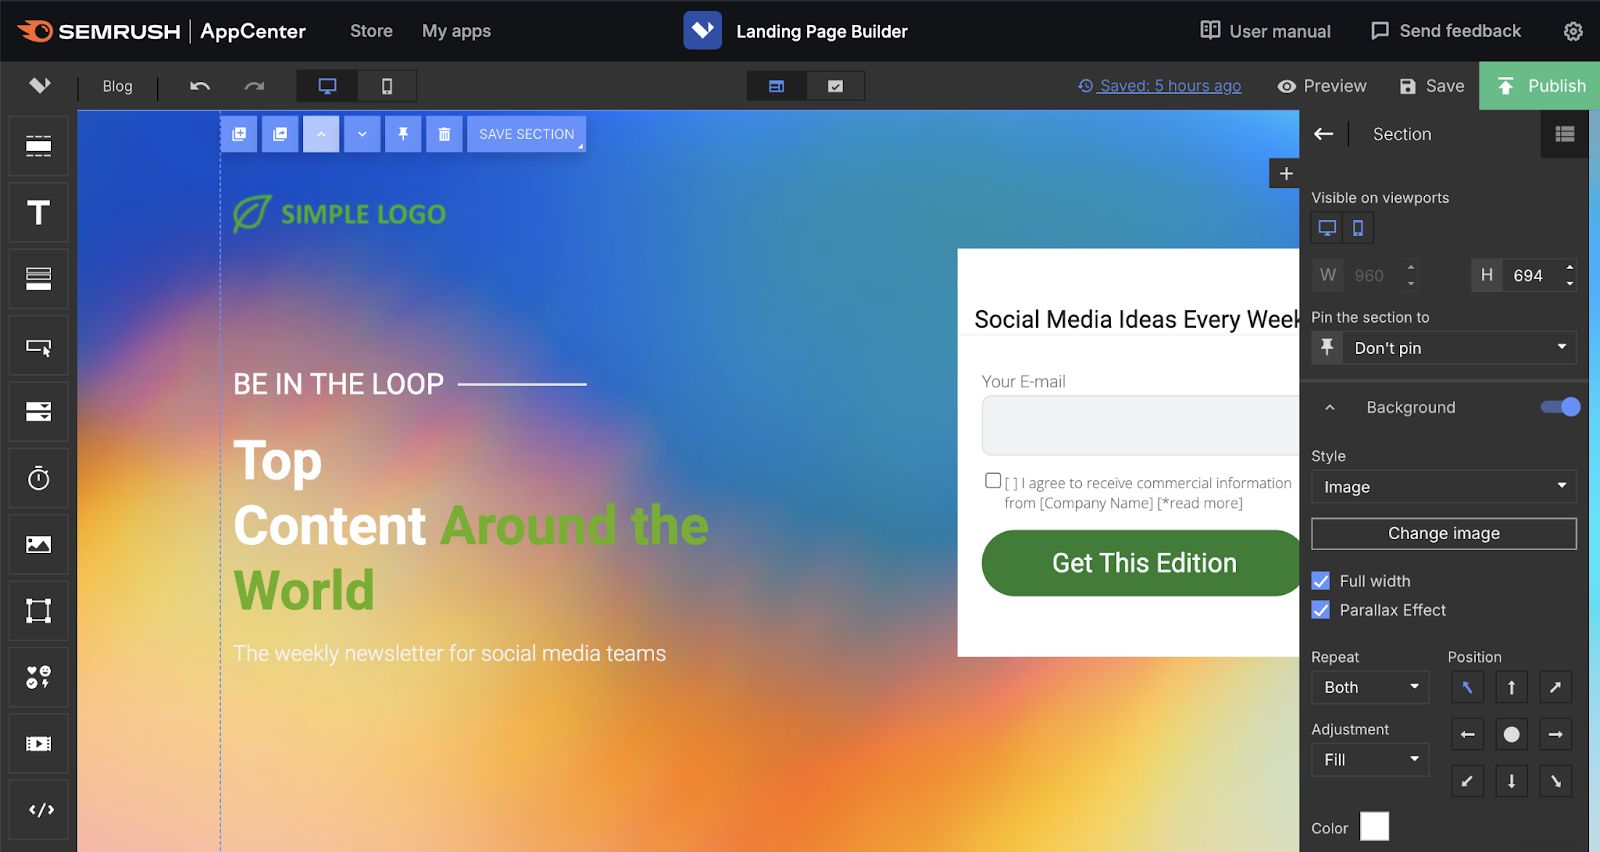The height and width of the screenshot is (852, 1600).
Task: Switch to mobile view in top toolbar
Action: coord(387,86)
